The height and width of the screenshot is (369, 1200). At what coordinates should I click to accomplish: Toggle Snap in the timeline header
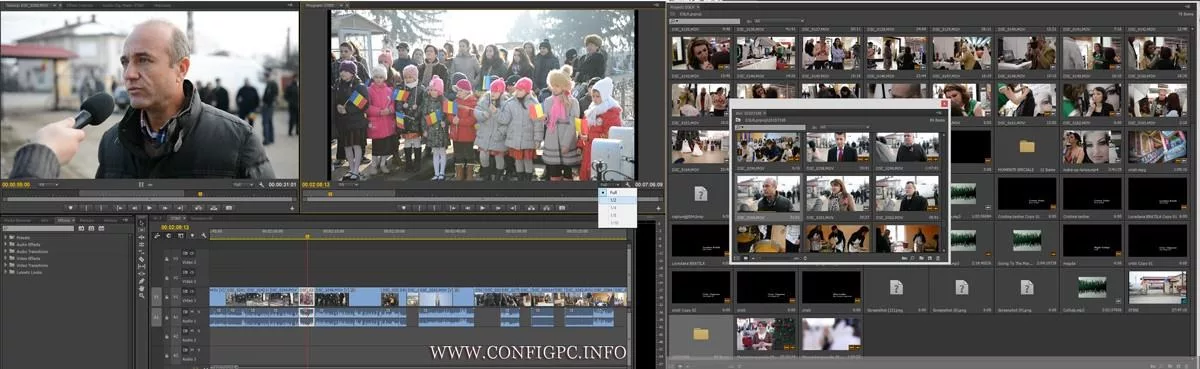coord(169,236)
